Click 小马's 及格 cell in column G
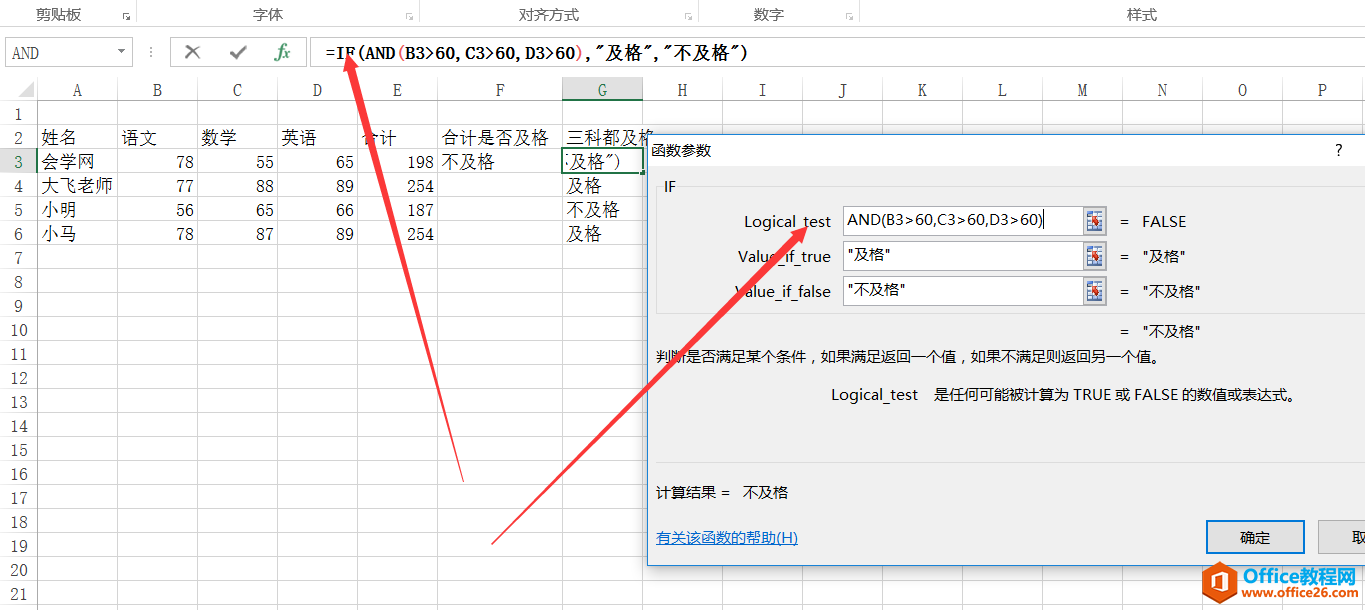The width and height of the screenshot is (1365, 610). pos(602,234)
